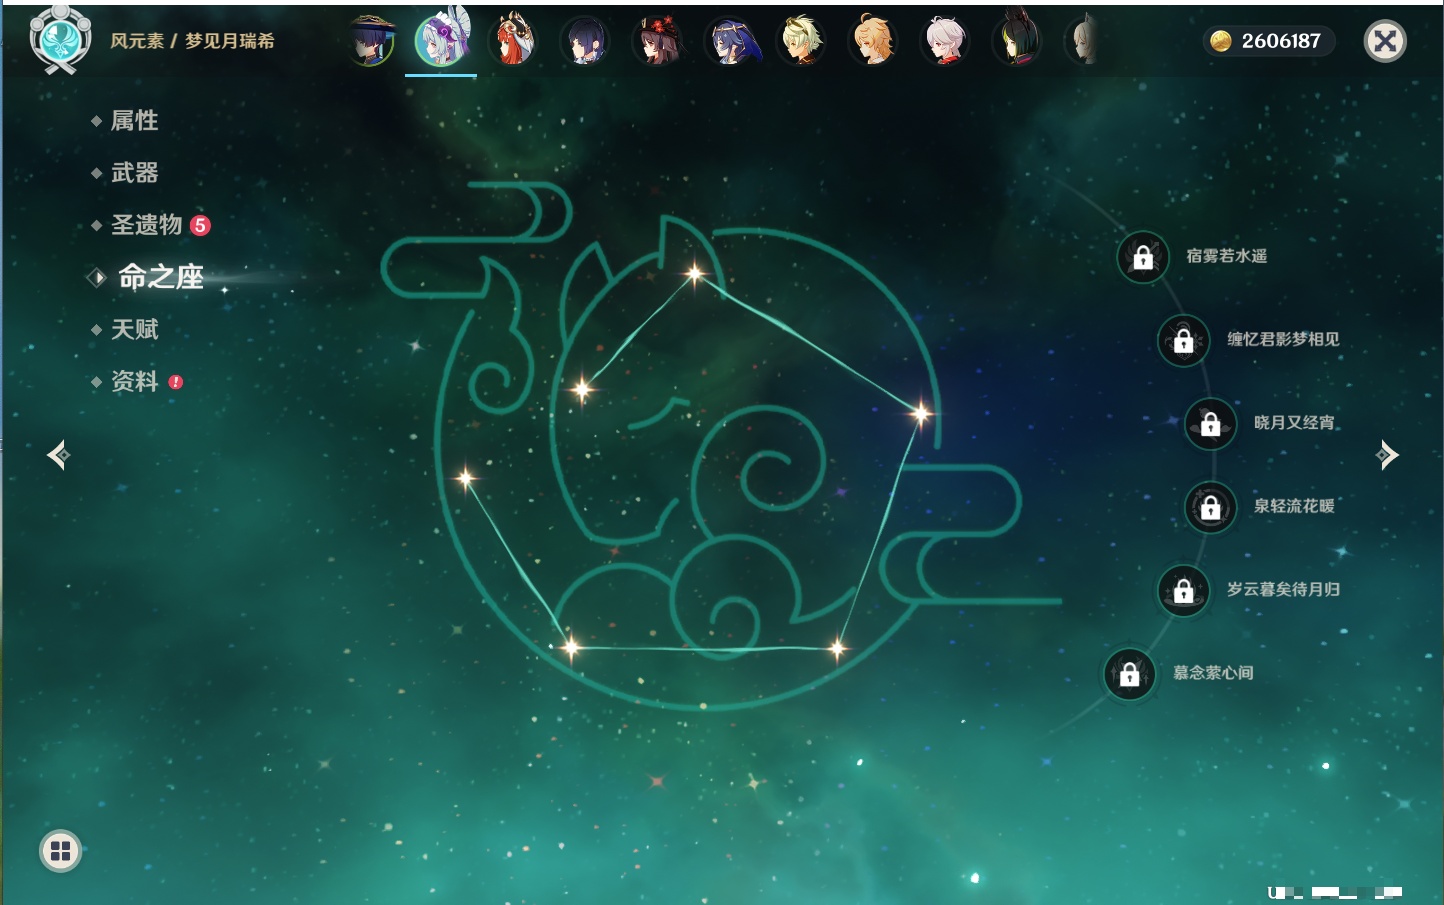Choose the dark purple bob-haired character avatar

585,42
